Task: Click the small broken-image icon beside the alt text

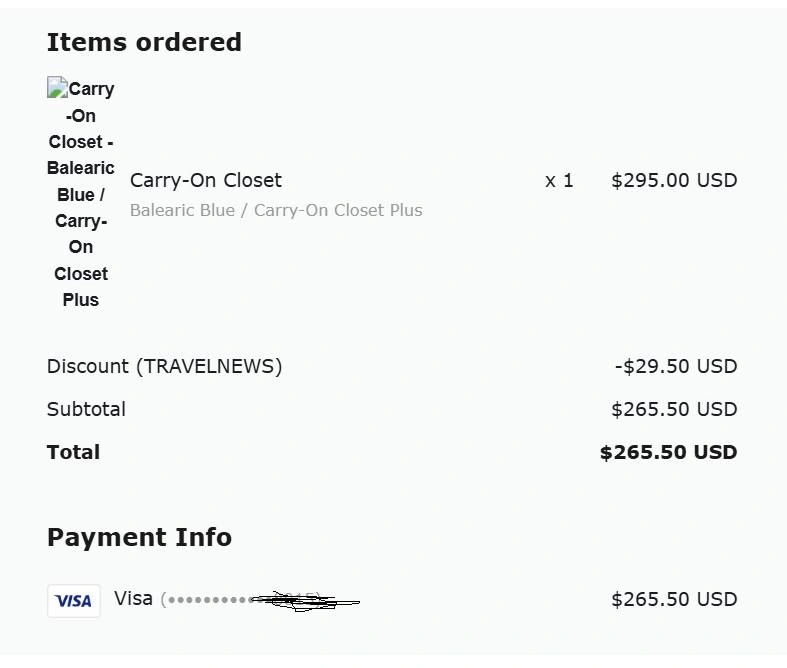Action: (x=56, y=88)
